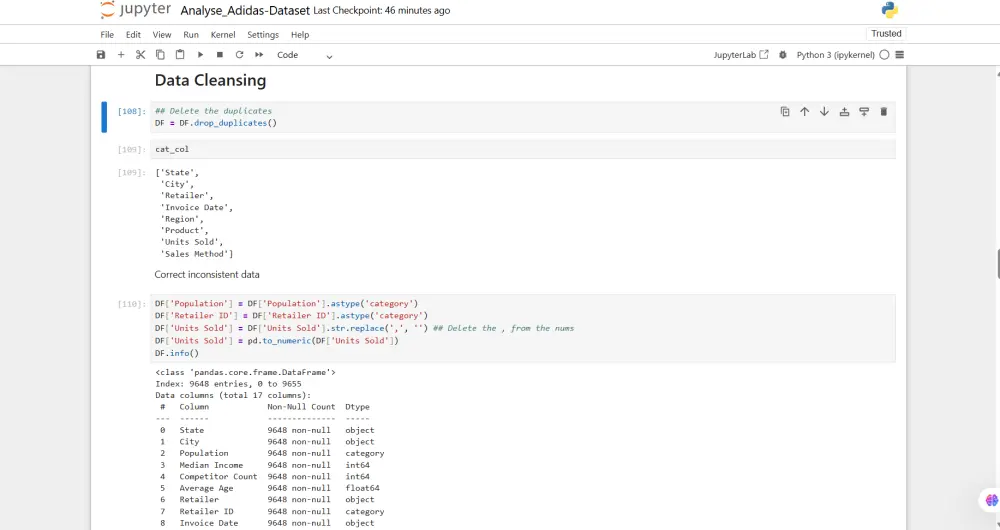Enable the debugger with the bug icon
1000x530 pixels.
783,55
